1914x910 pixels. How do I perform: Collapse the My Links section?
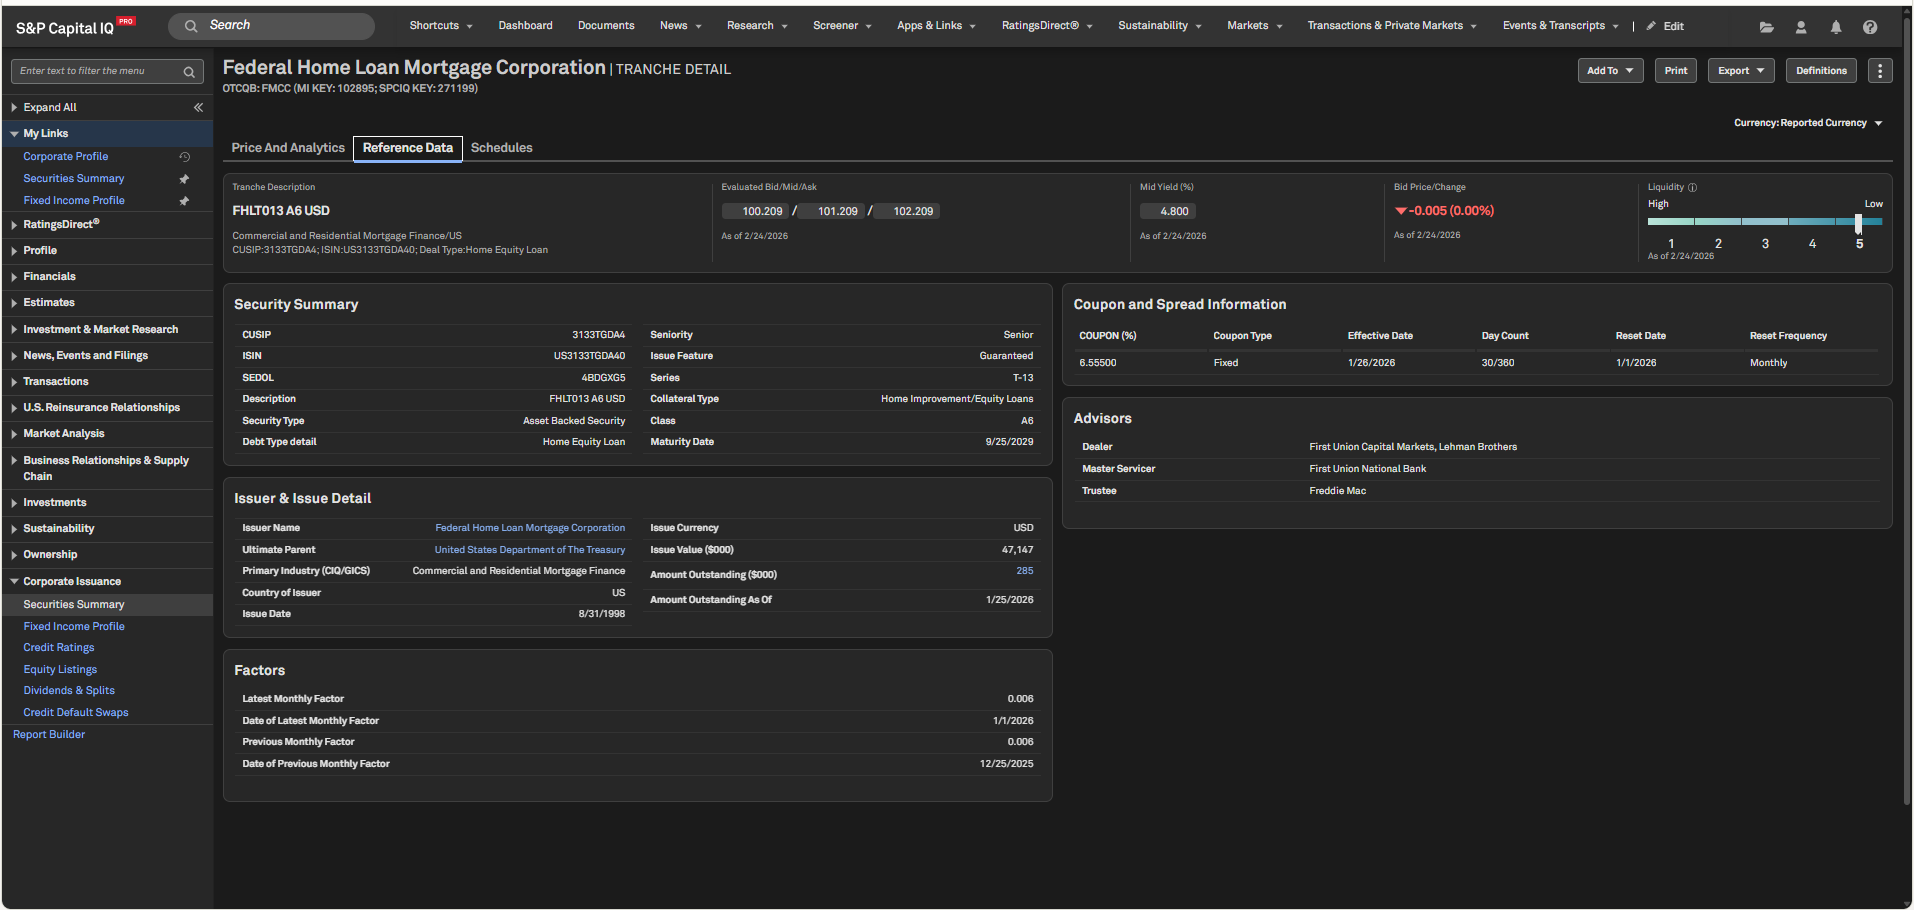pos(15,133)
